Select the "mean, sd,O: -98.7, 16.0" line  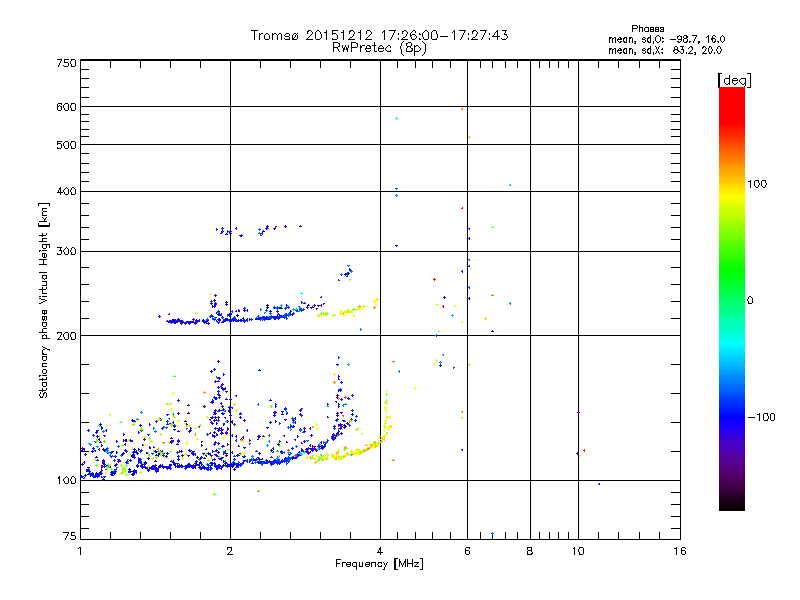[x=666, y=39]
